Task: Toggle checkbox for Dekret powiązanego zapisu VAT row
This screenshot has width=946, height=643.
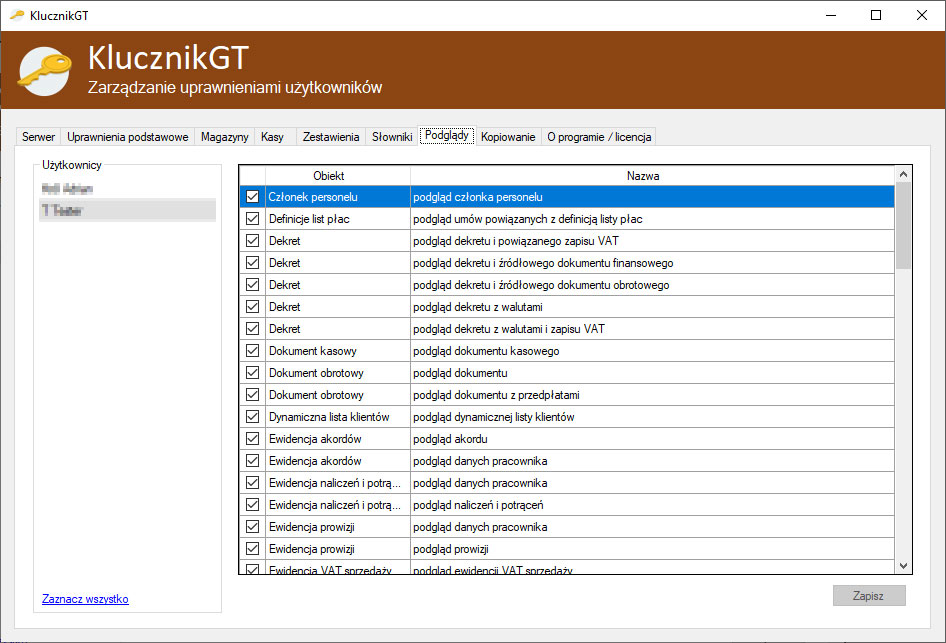Action: pos(252,241)
